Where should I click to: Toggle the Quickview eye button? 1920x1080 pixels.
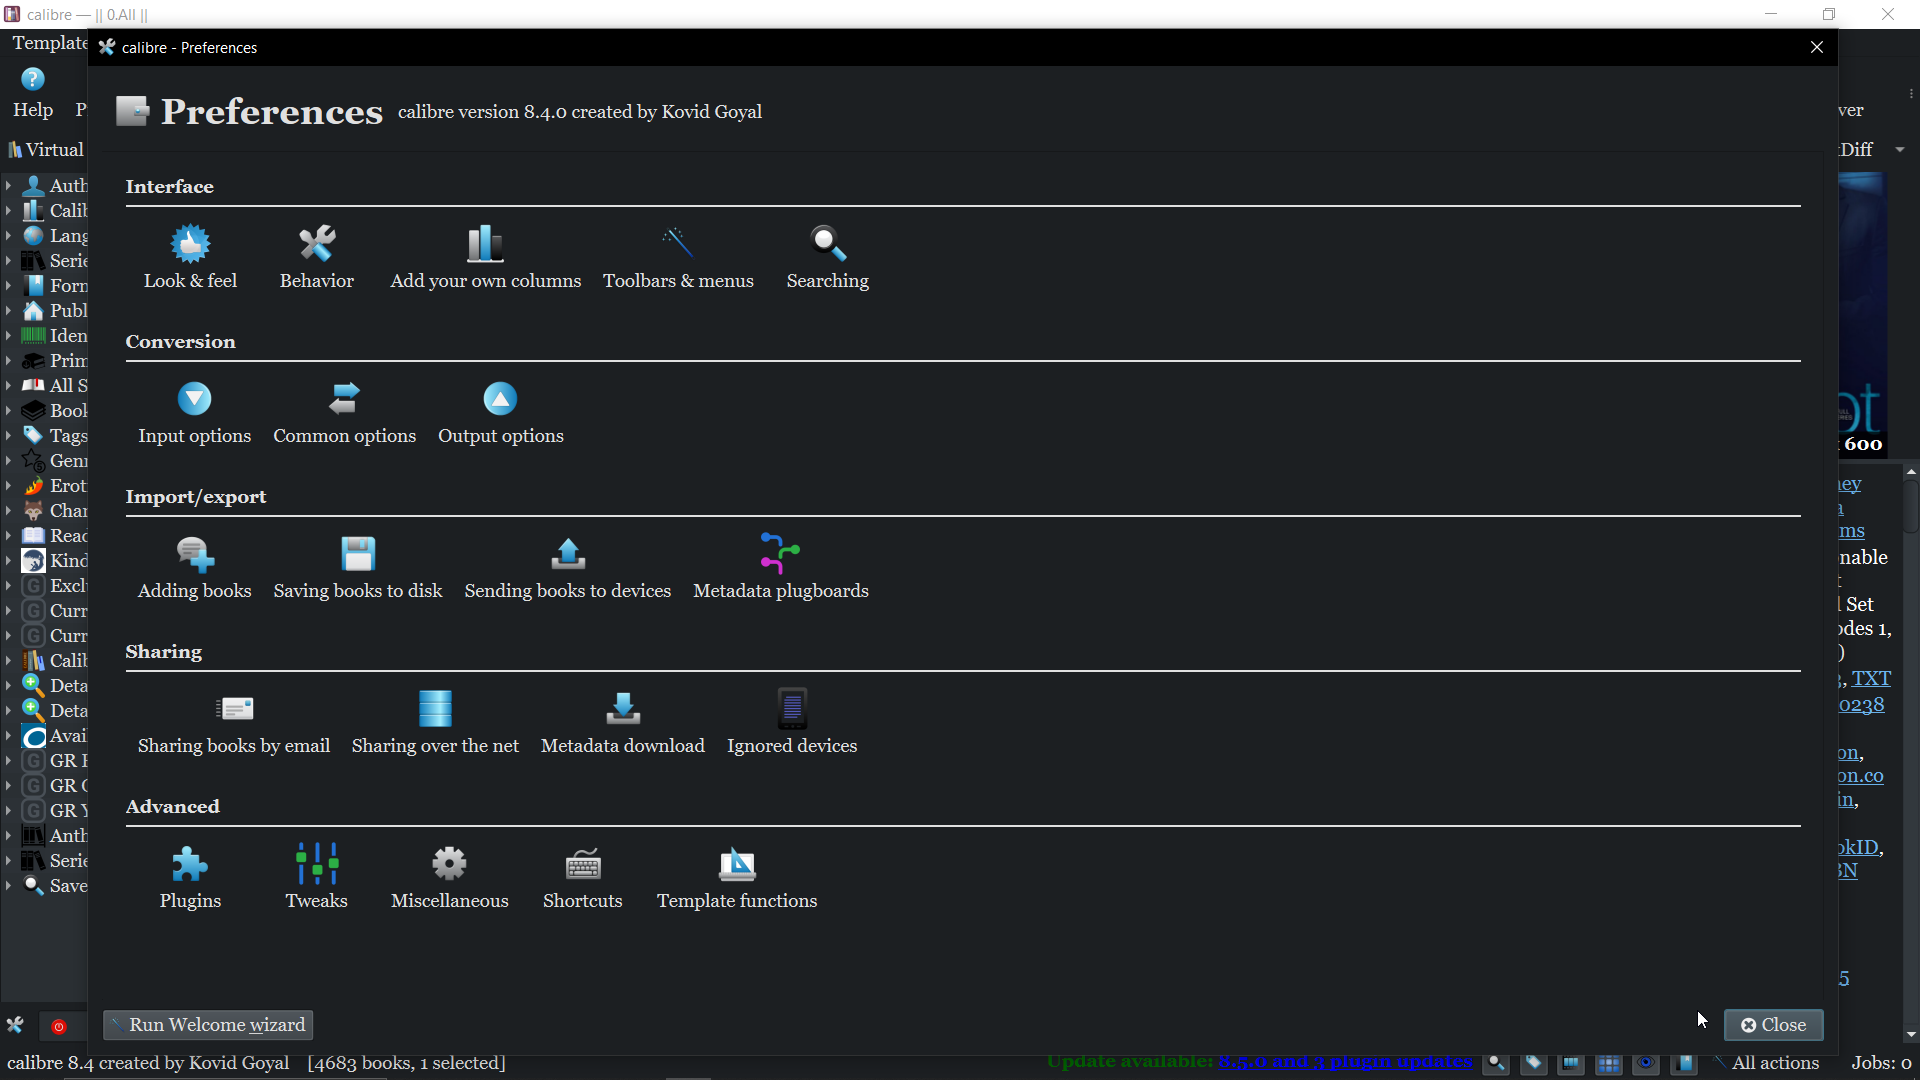pyautogui.click(x=1646, y=1063)
